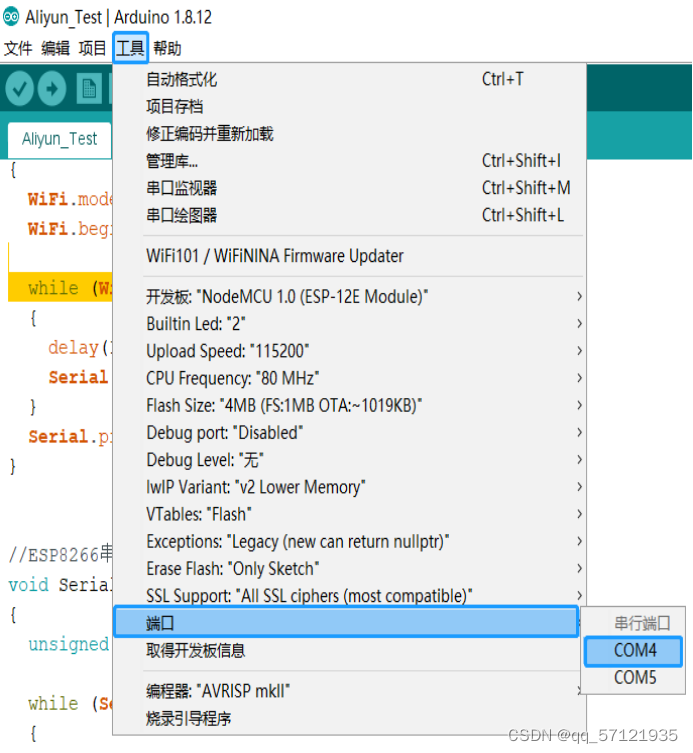693x753 pixels.
Task: Expand the Exceptions Legacy submenu
Action: pyautogui.click(x=349, y=542)
